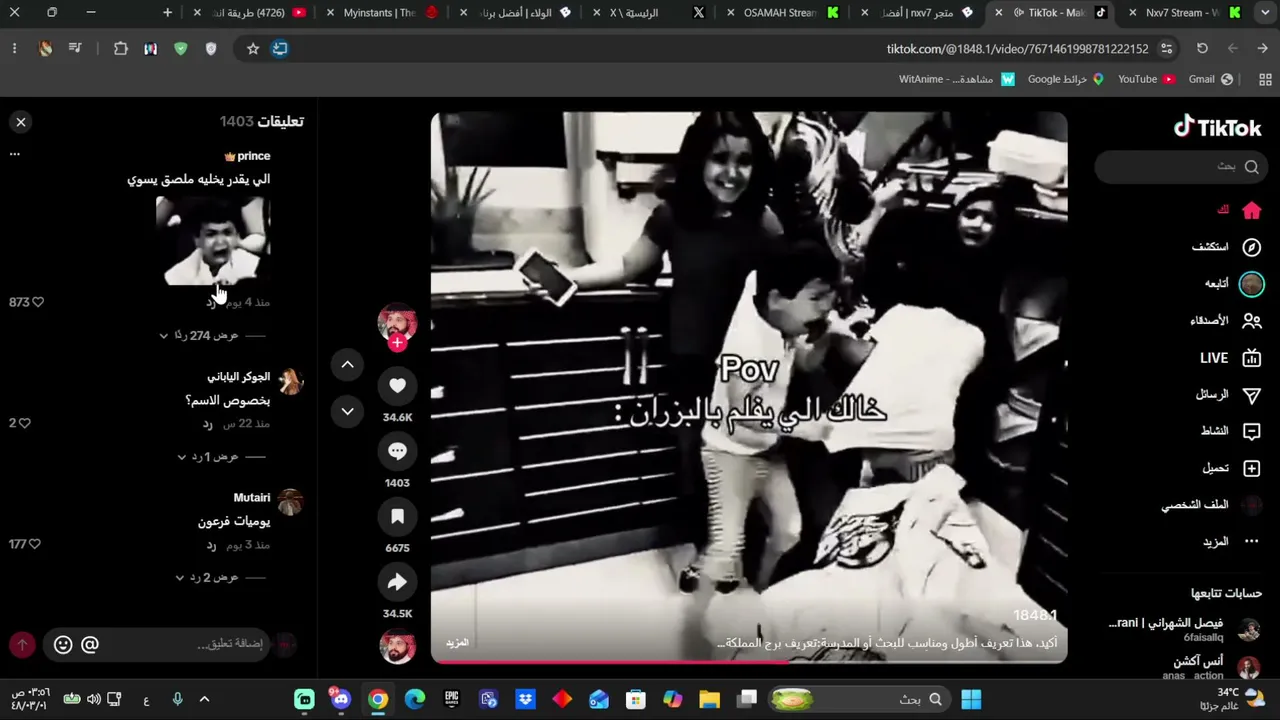Open الجوكر الياباني profile avatar
Viewport: 1280px width, 720px height.
pyautogui.click(x=290, y=381)
